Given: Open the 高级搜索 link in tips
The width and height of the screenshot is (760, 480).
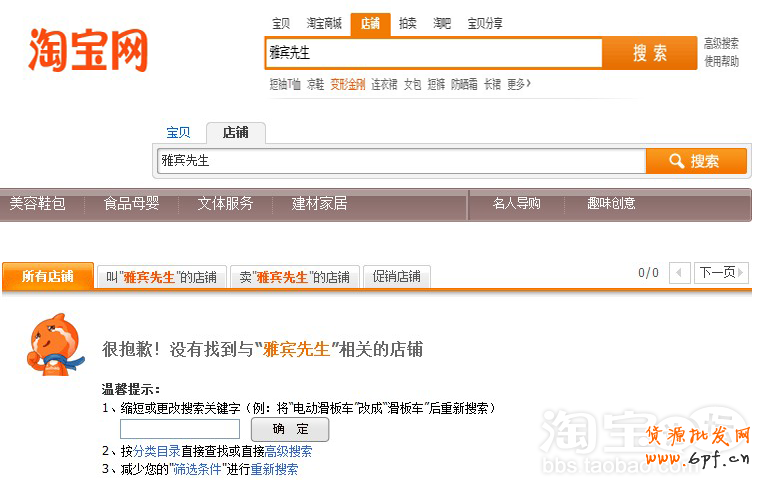Looking at the screenshot, I should pos(288,451).
